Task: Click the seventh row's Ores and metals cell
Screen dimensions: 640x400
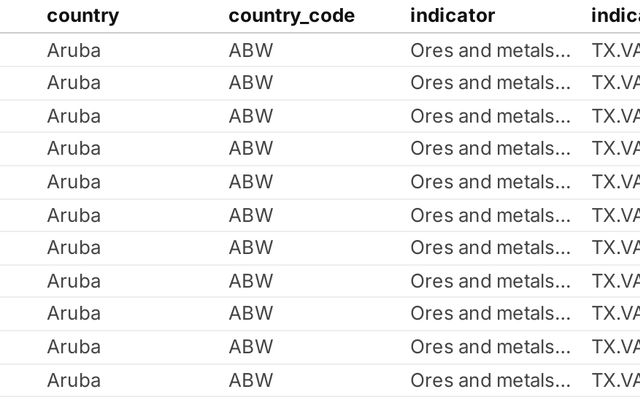Action: coord(490,247)
